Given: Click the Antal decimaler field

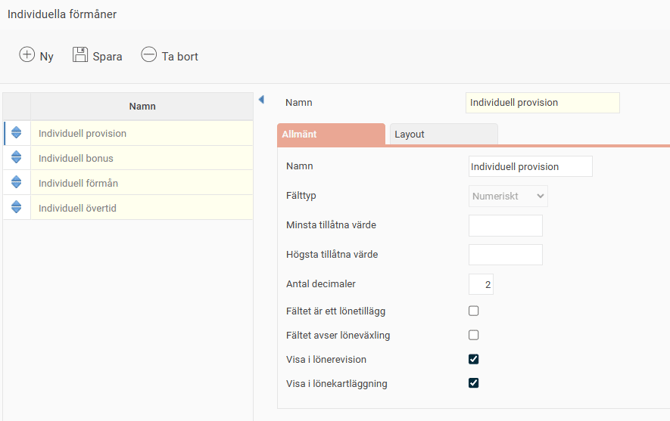Looking at the screenshot, I should (481, 285).
